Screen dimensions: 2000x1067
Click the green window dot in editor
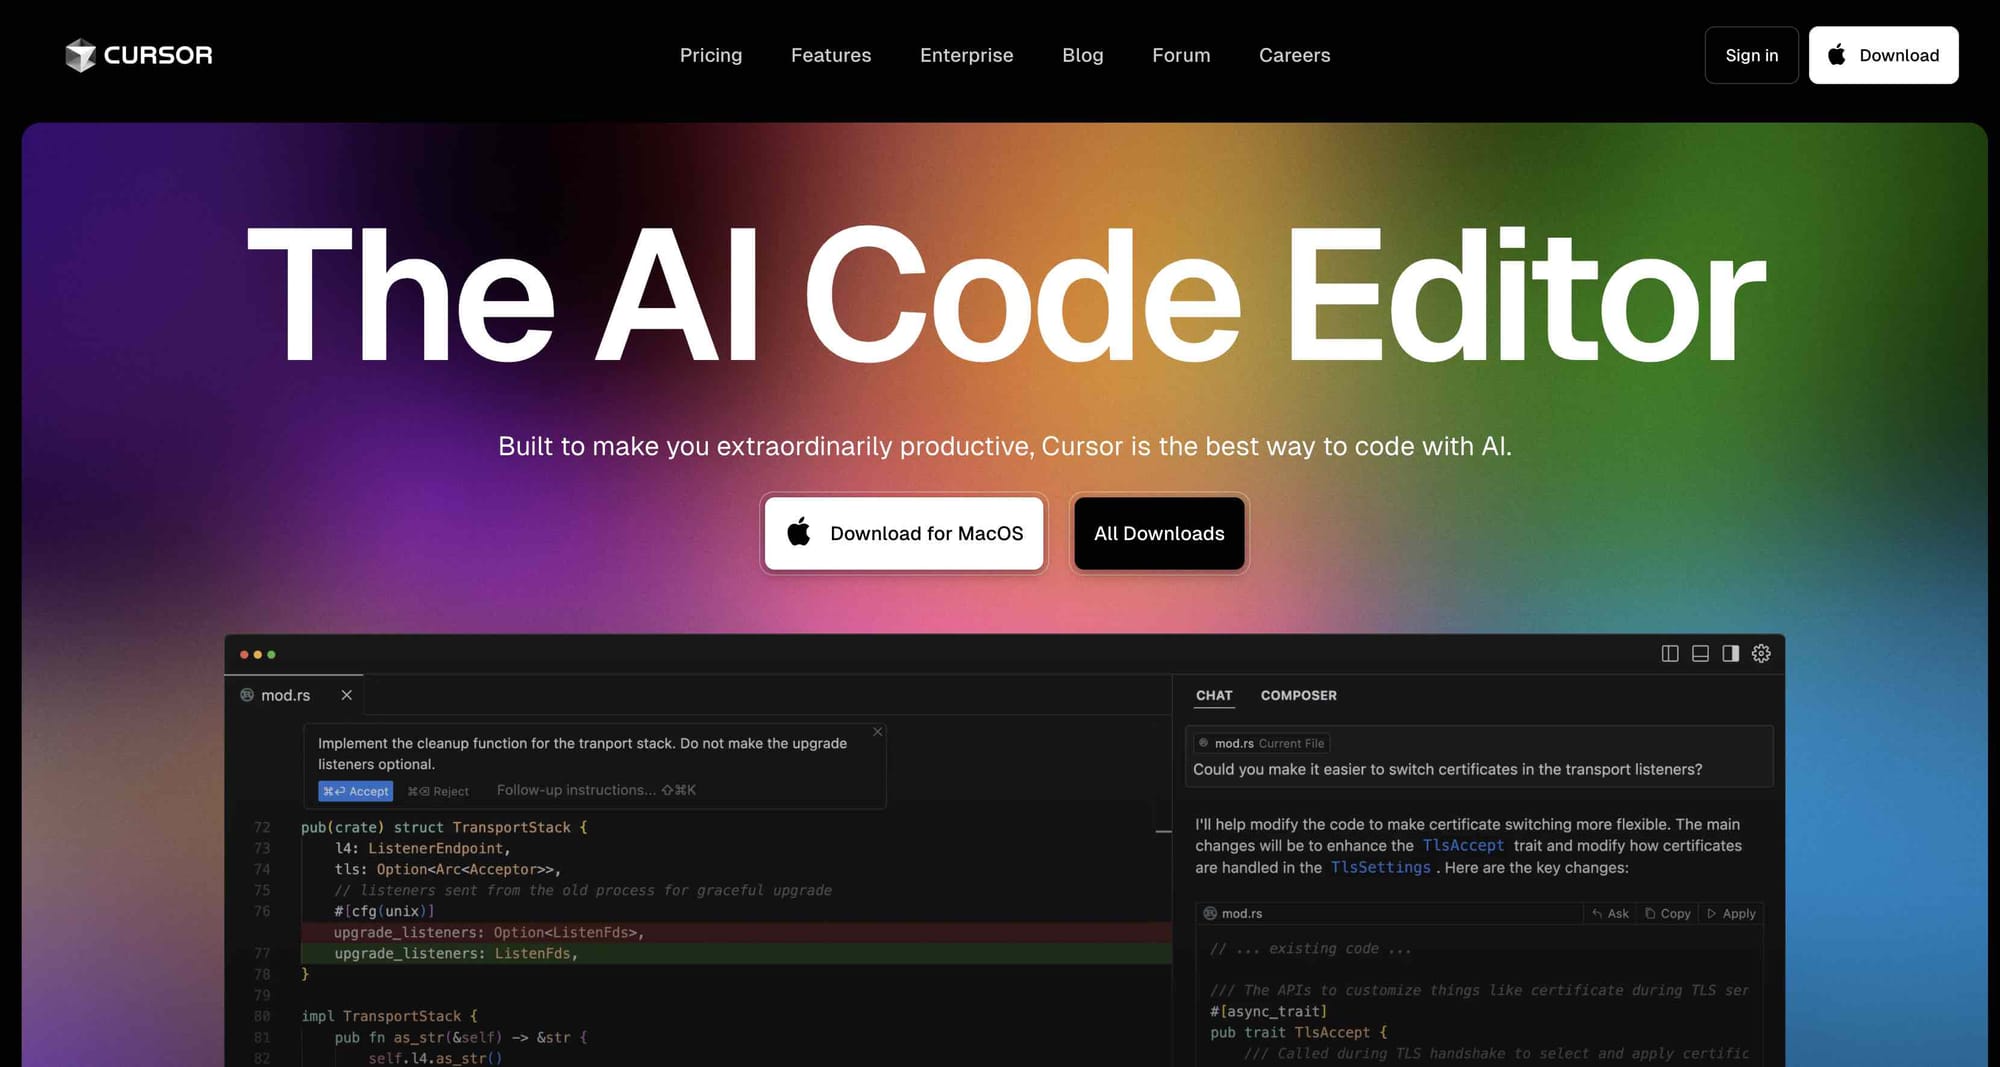coord(271,655)
